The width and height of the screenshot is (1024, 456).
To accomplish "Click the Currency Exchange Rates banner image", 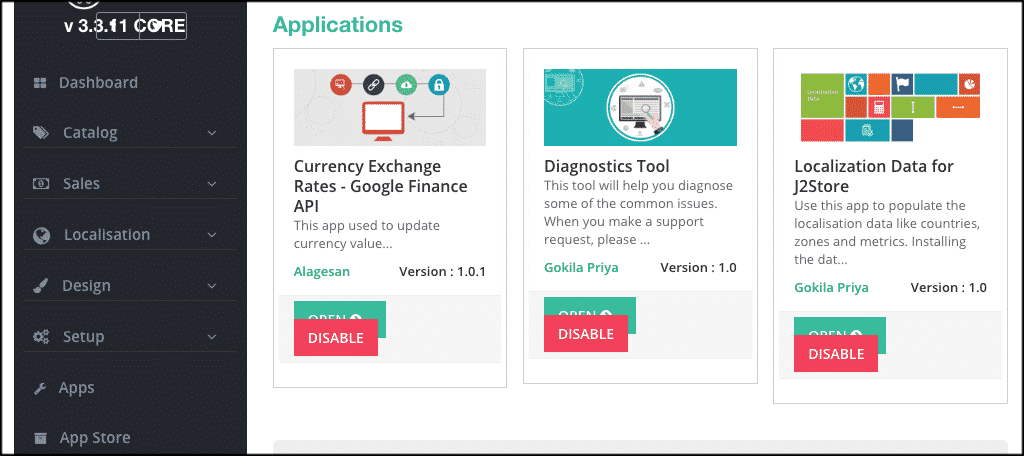I will pyautogui.click(x=390, y=107).
